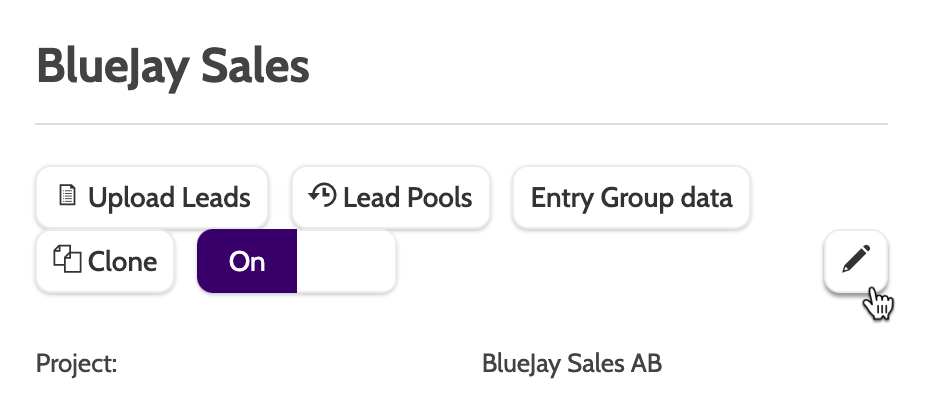The image size is (928, 400).
Task: Toggle the On/Off status switch
Action: 296,261
